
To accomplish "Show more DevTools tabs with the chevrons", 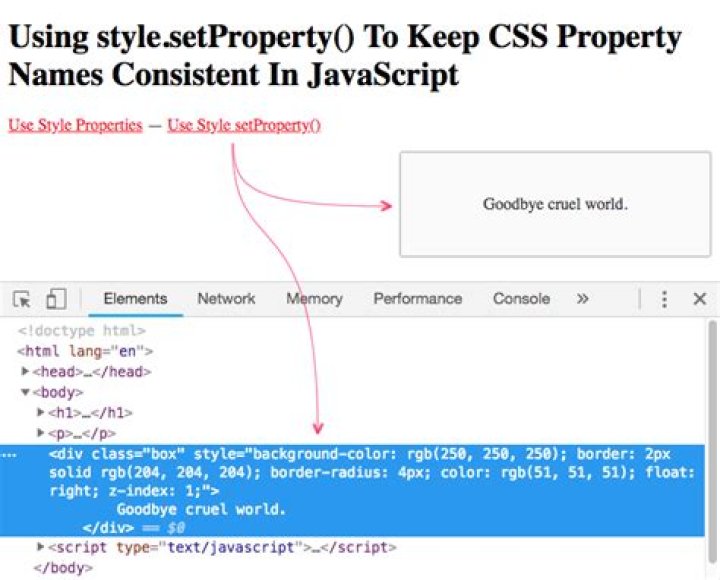I will 582,299.
